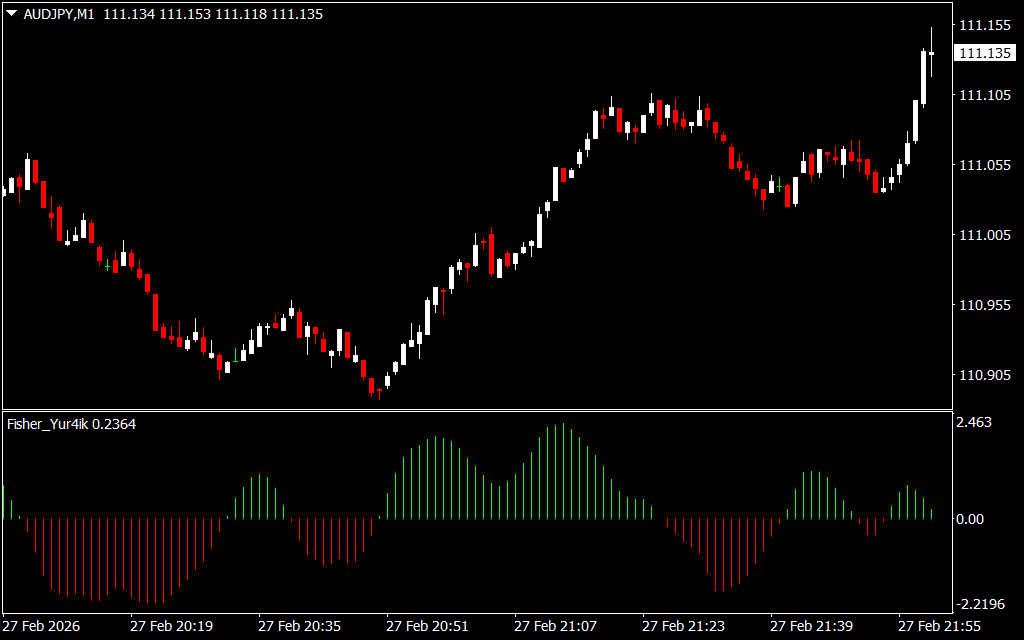Select the highlighted current price tag 111.135
1024x640 pixels.
coord(983,53)
